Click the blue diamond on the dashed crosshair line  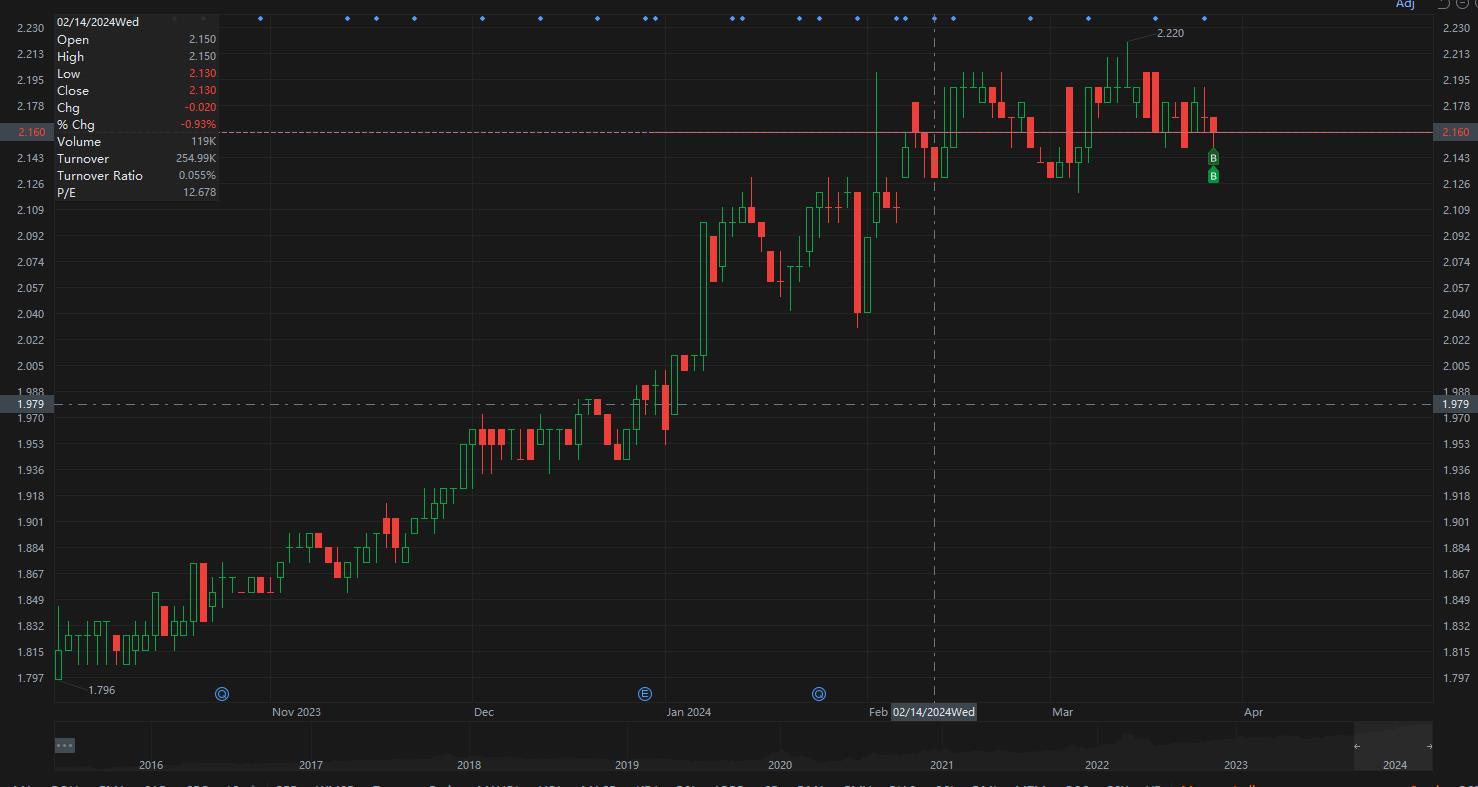point(935,18)
